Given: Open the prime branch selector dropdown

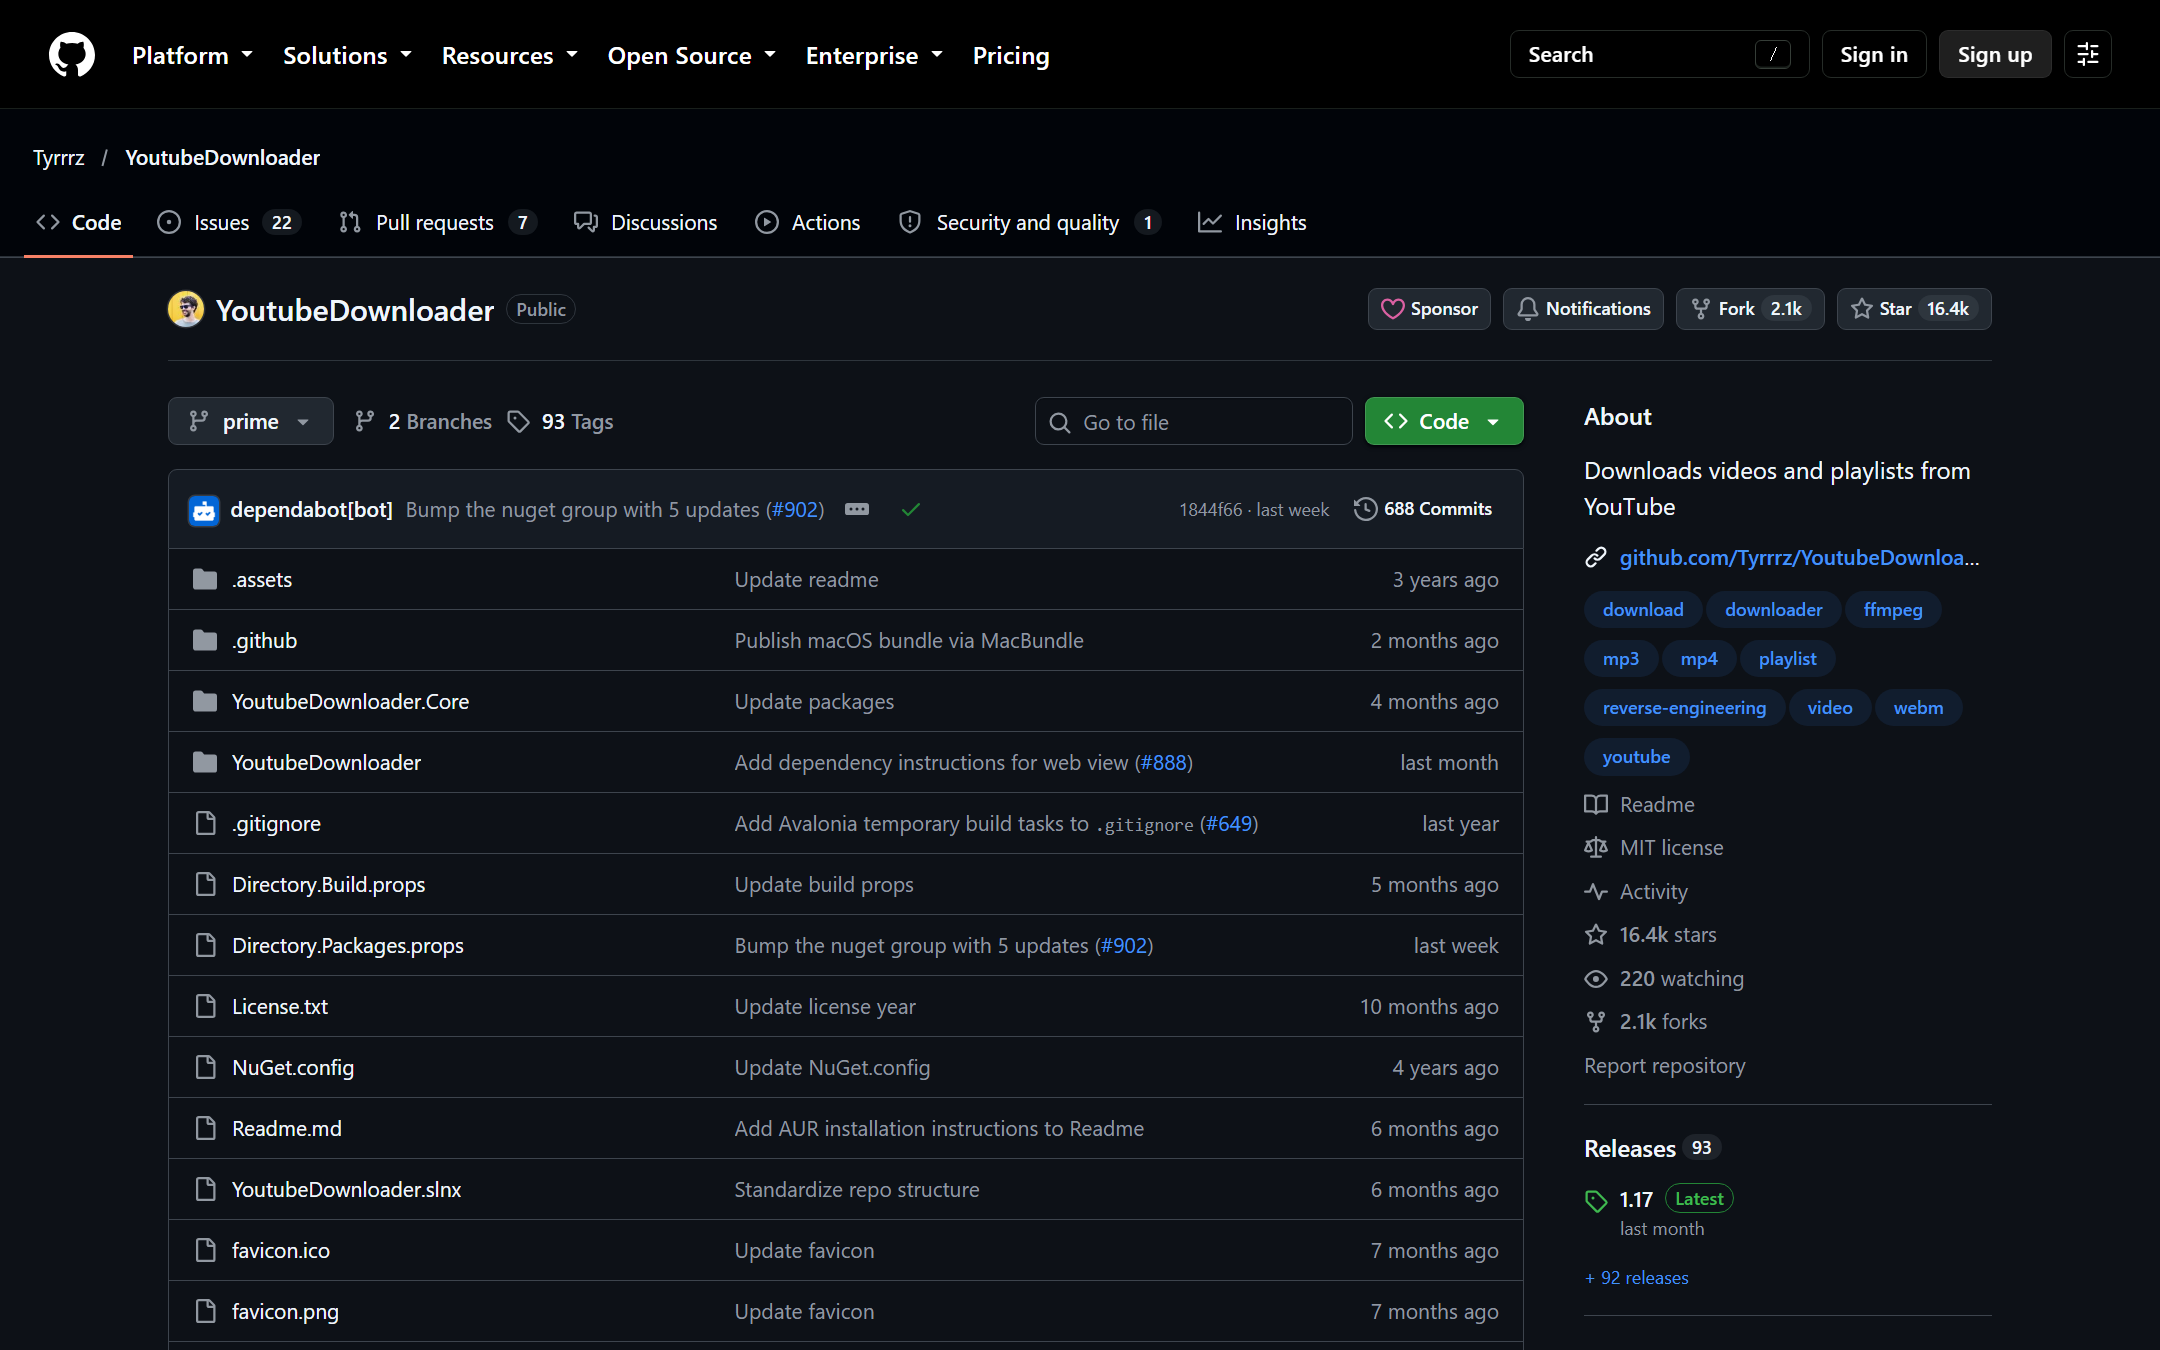Looking at the screenshot, I should pyautogui.click(x=250, y=421).
